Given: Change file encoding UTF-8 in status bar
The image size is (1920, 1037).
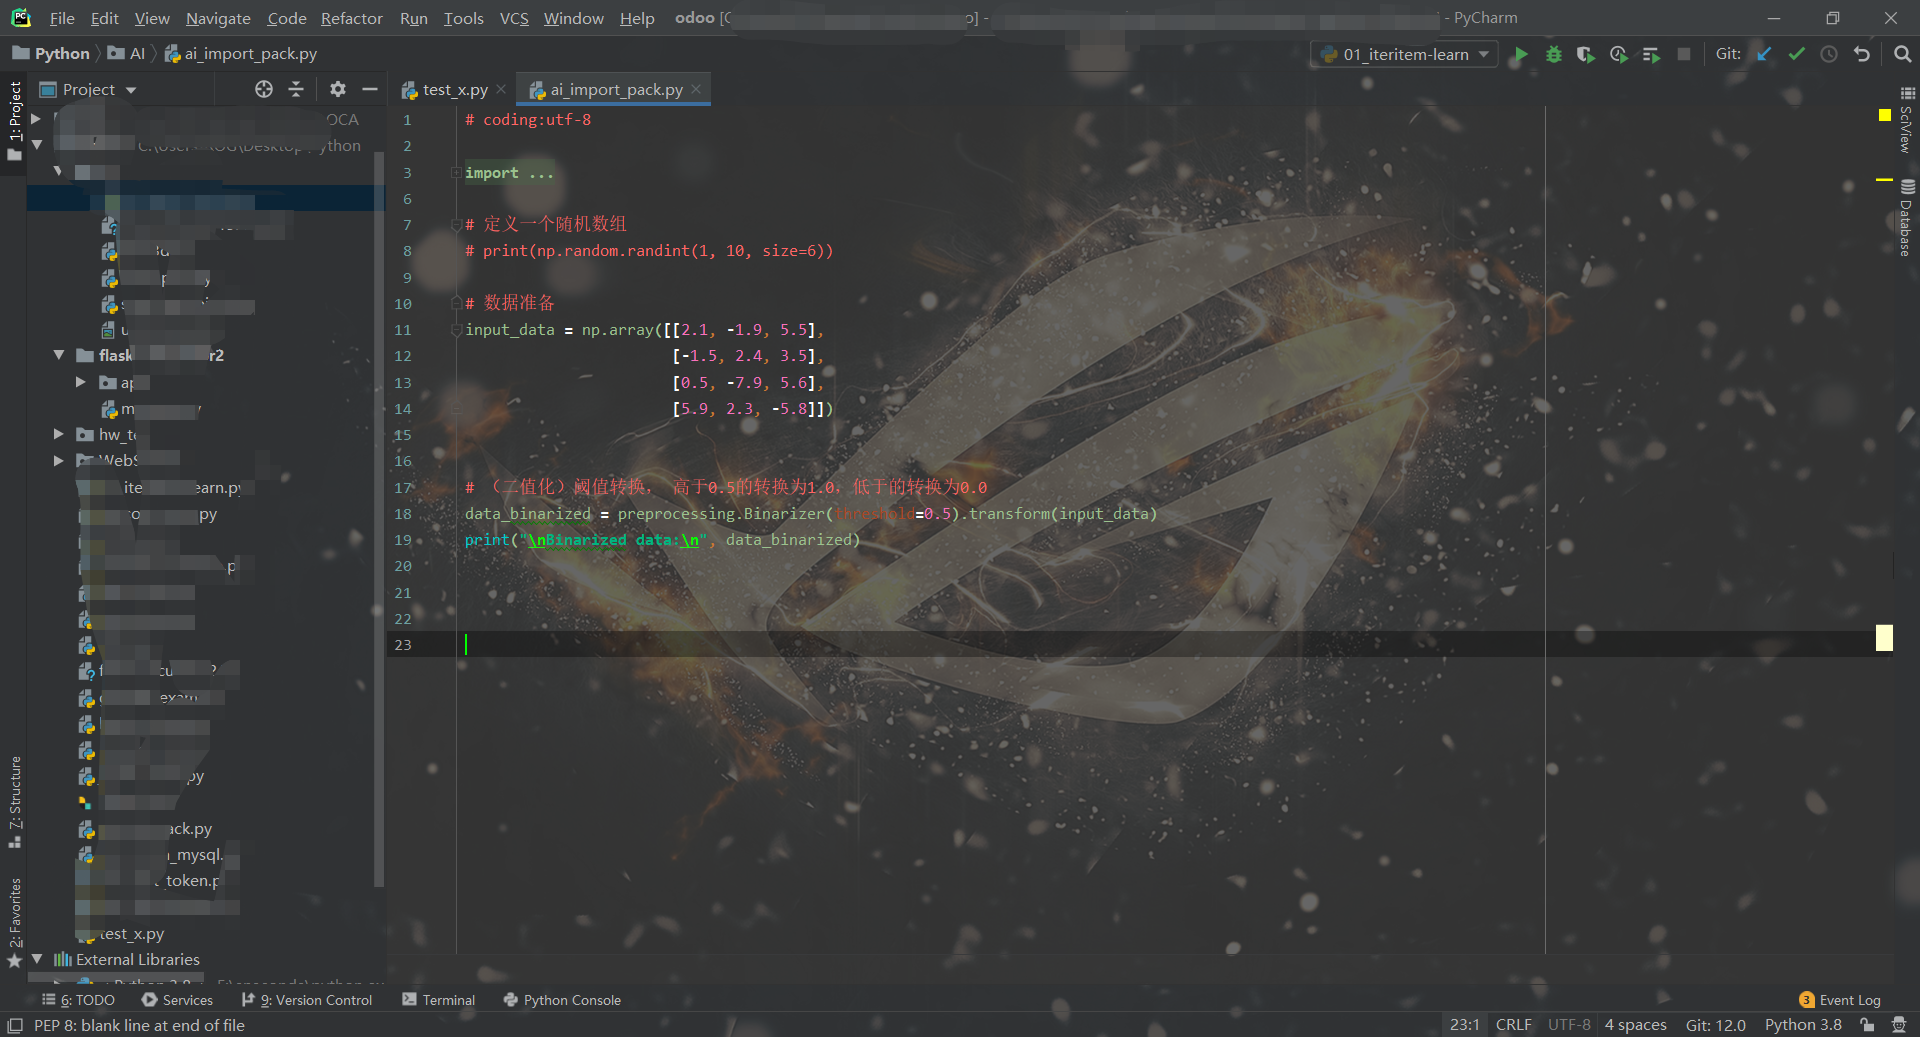Looking at the screenshot, I should (x=1569, y=1025).
